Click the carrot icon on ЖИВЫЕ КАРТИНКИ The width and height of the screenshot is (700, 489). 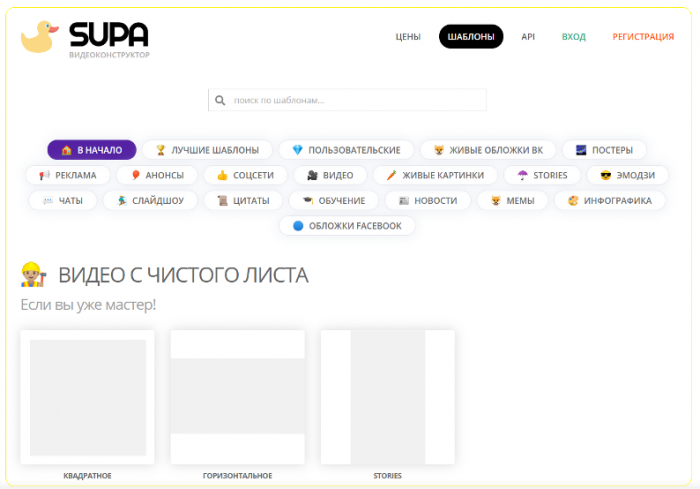tap(392, 175)
